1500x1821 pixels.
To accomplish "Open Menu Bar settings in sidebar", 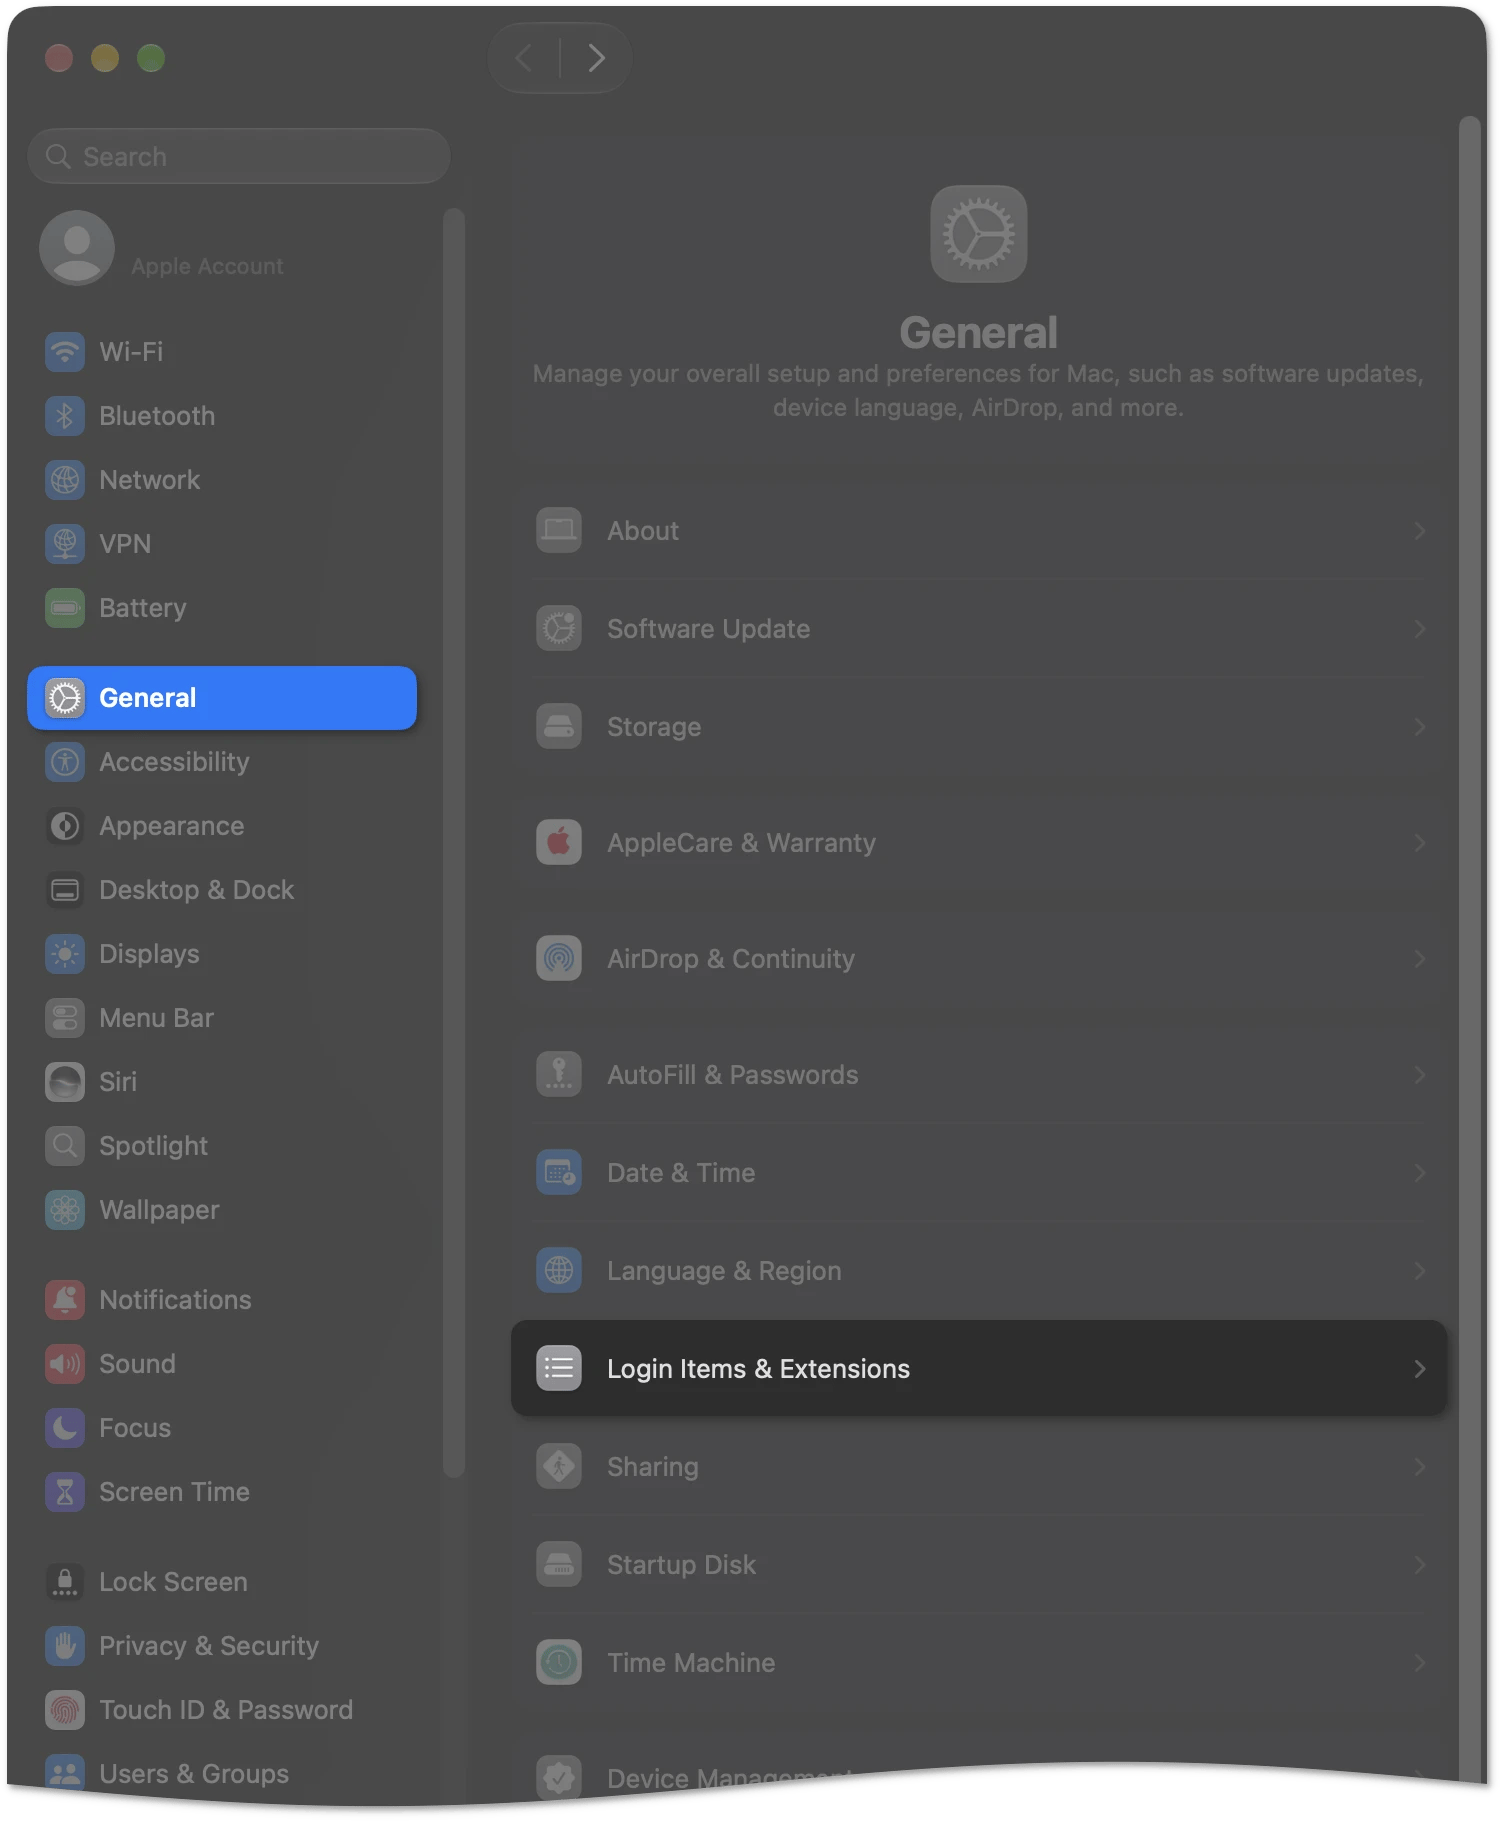I will (222, 1018).
